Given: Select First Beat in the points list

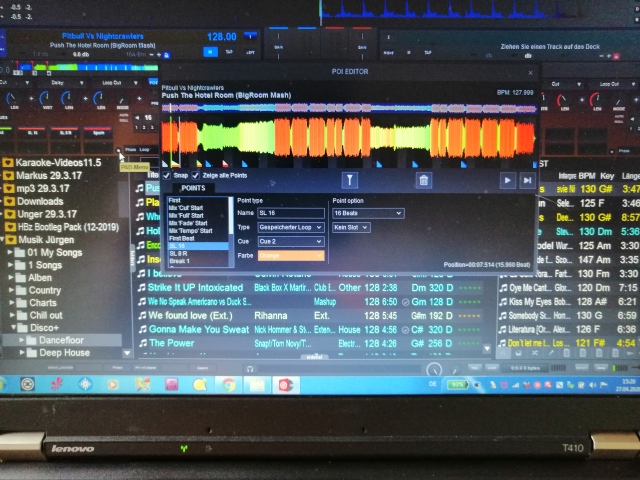Looking at the screenshot, I should point(182,239).
